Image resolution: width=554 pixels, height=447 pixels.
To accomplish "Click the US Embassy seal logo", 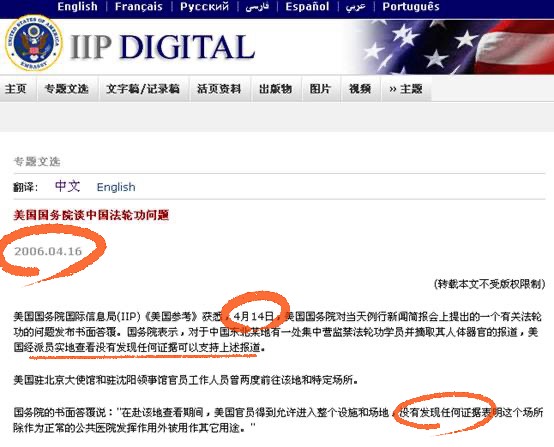I will click(x=34, y=43).
